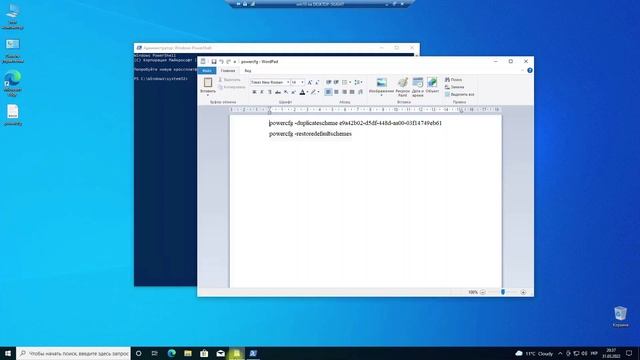Click the Поиск (Find) button

click(453, 80)
